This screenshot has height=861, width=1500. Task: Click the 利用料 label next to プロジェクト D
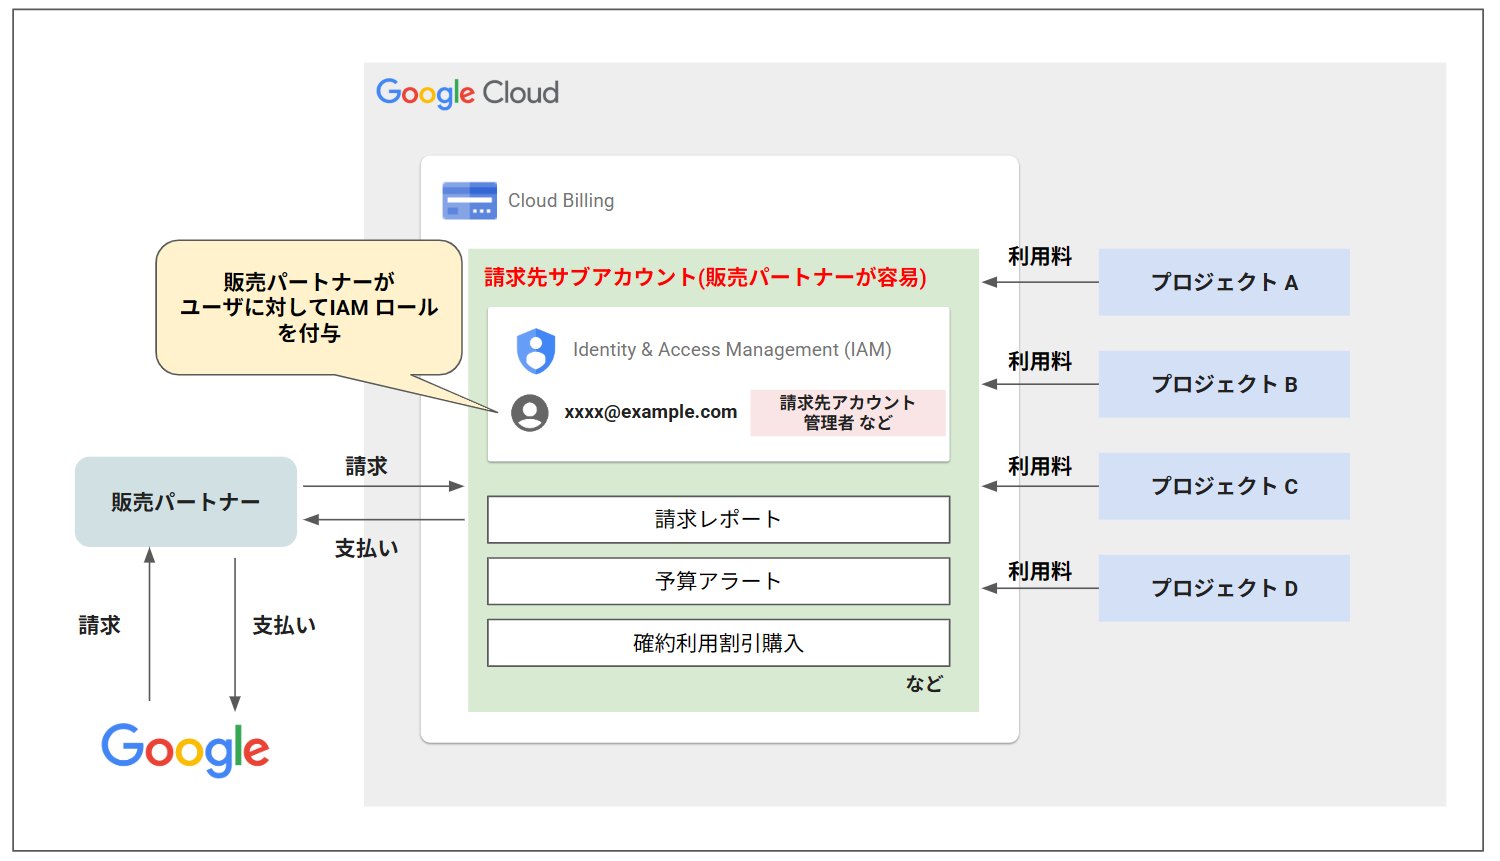pyautogui.click(x=1040, y=572)
